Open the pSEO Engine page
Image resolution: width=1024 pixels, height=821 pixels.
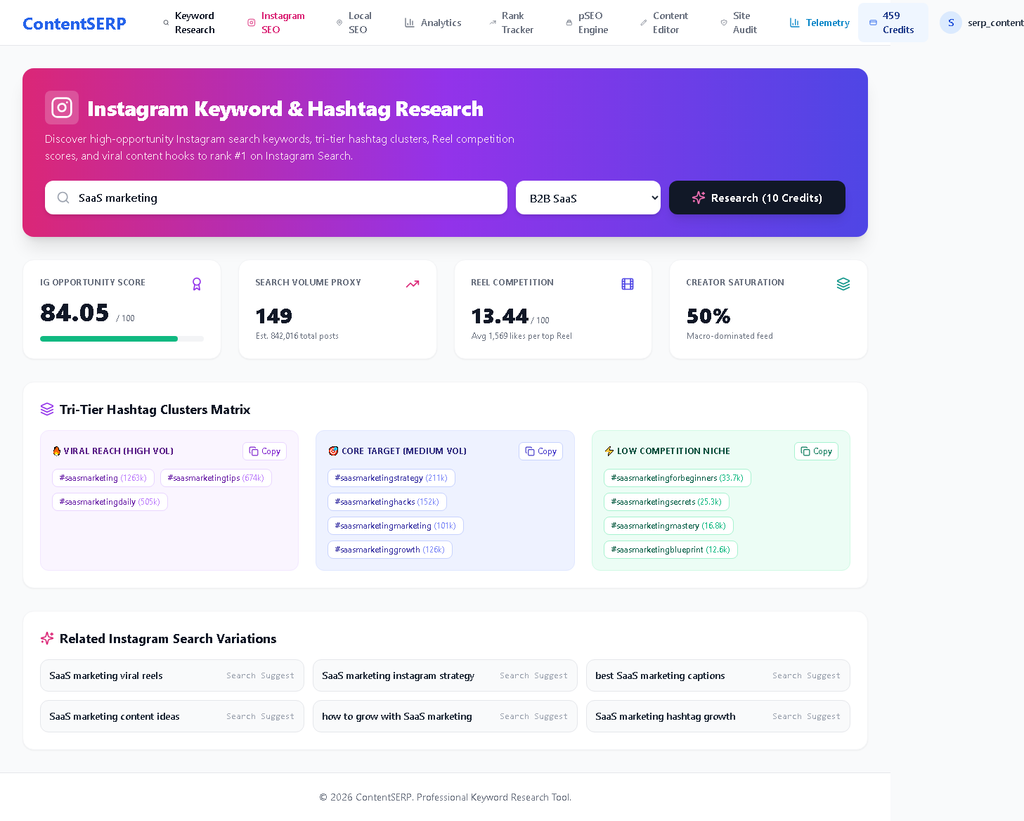pos(586,23)
